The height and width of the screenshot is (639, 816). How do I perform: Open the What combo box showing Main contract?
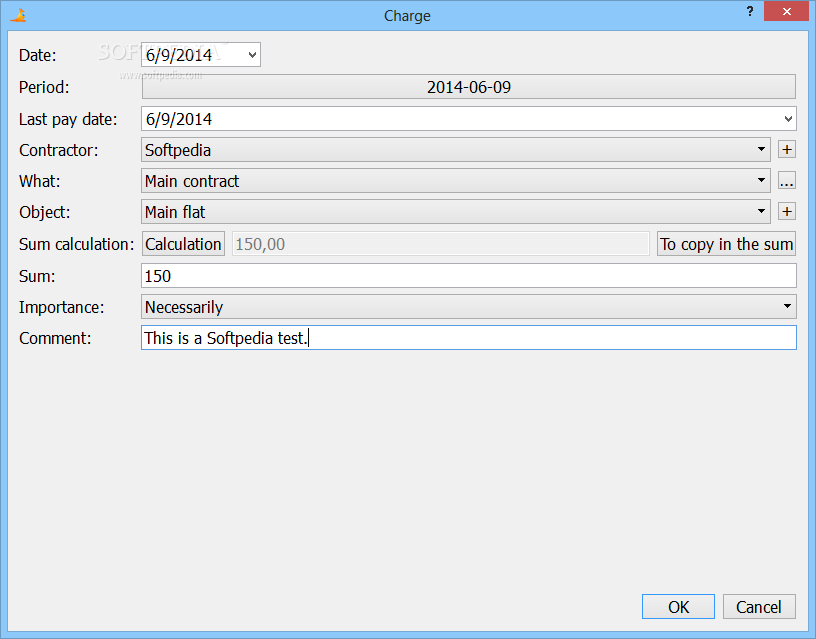[x=456, y=181]
